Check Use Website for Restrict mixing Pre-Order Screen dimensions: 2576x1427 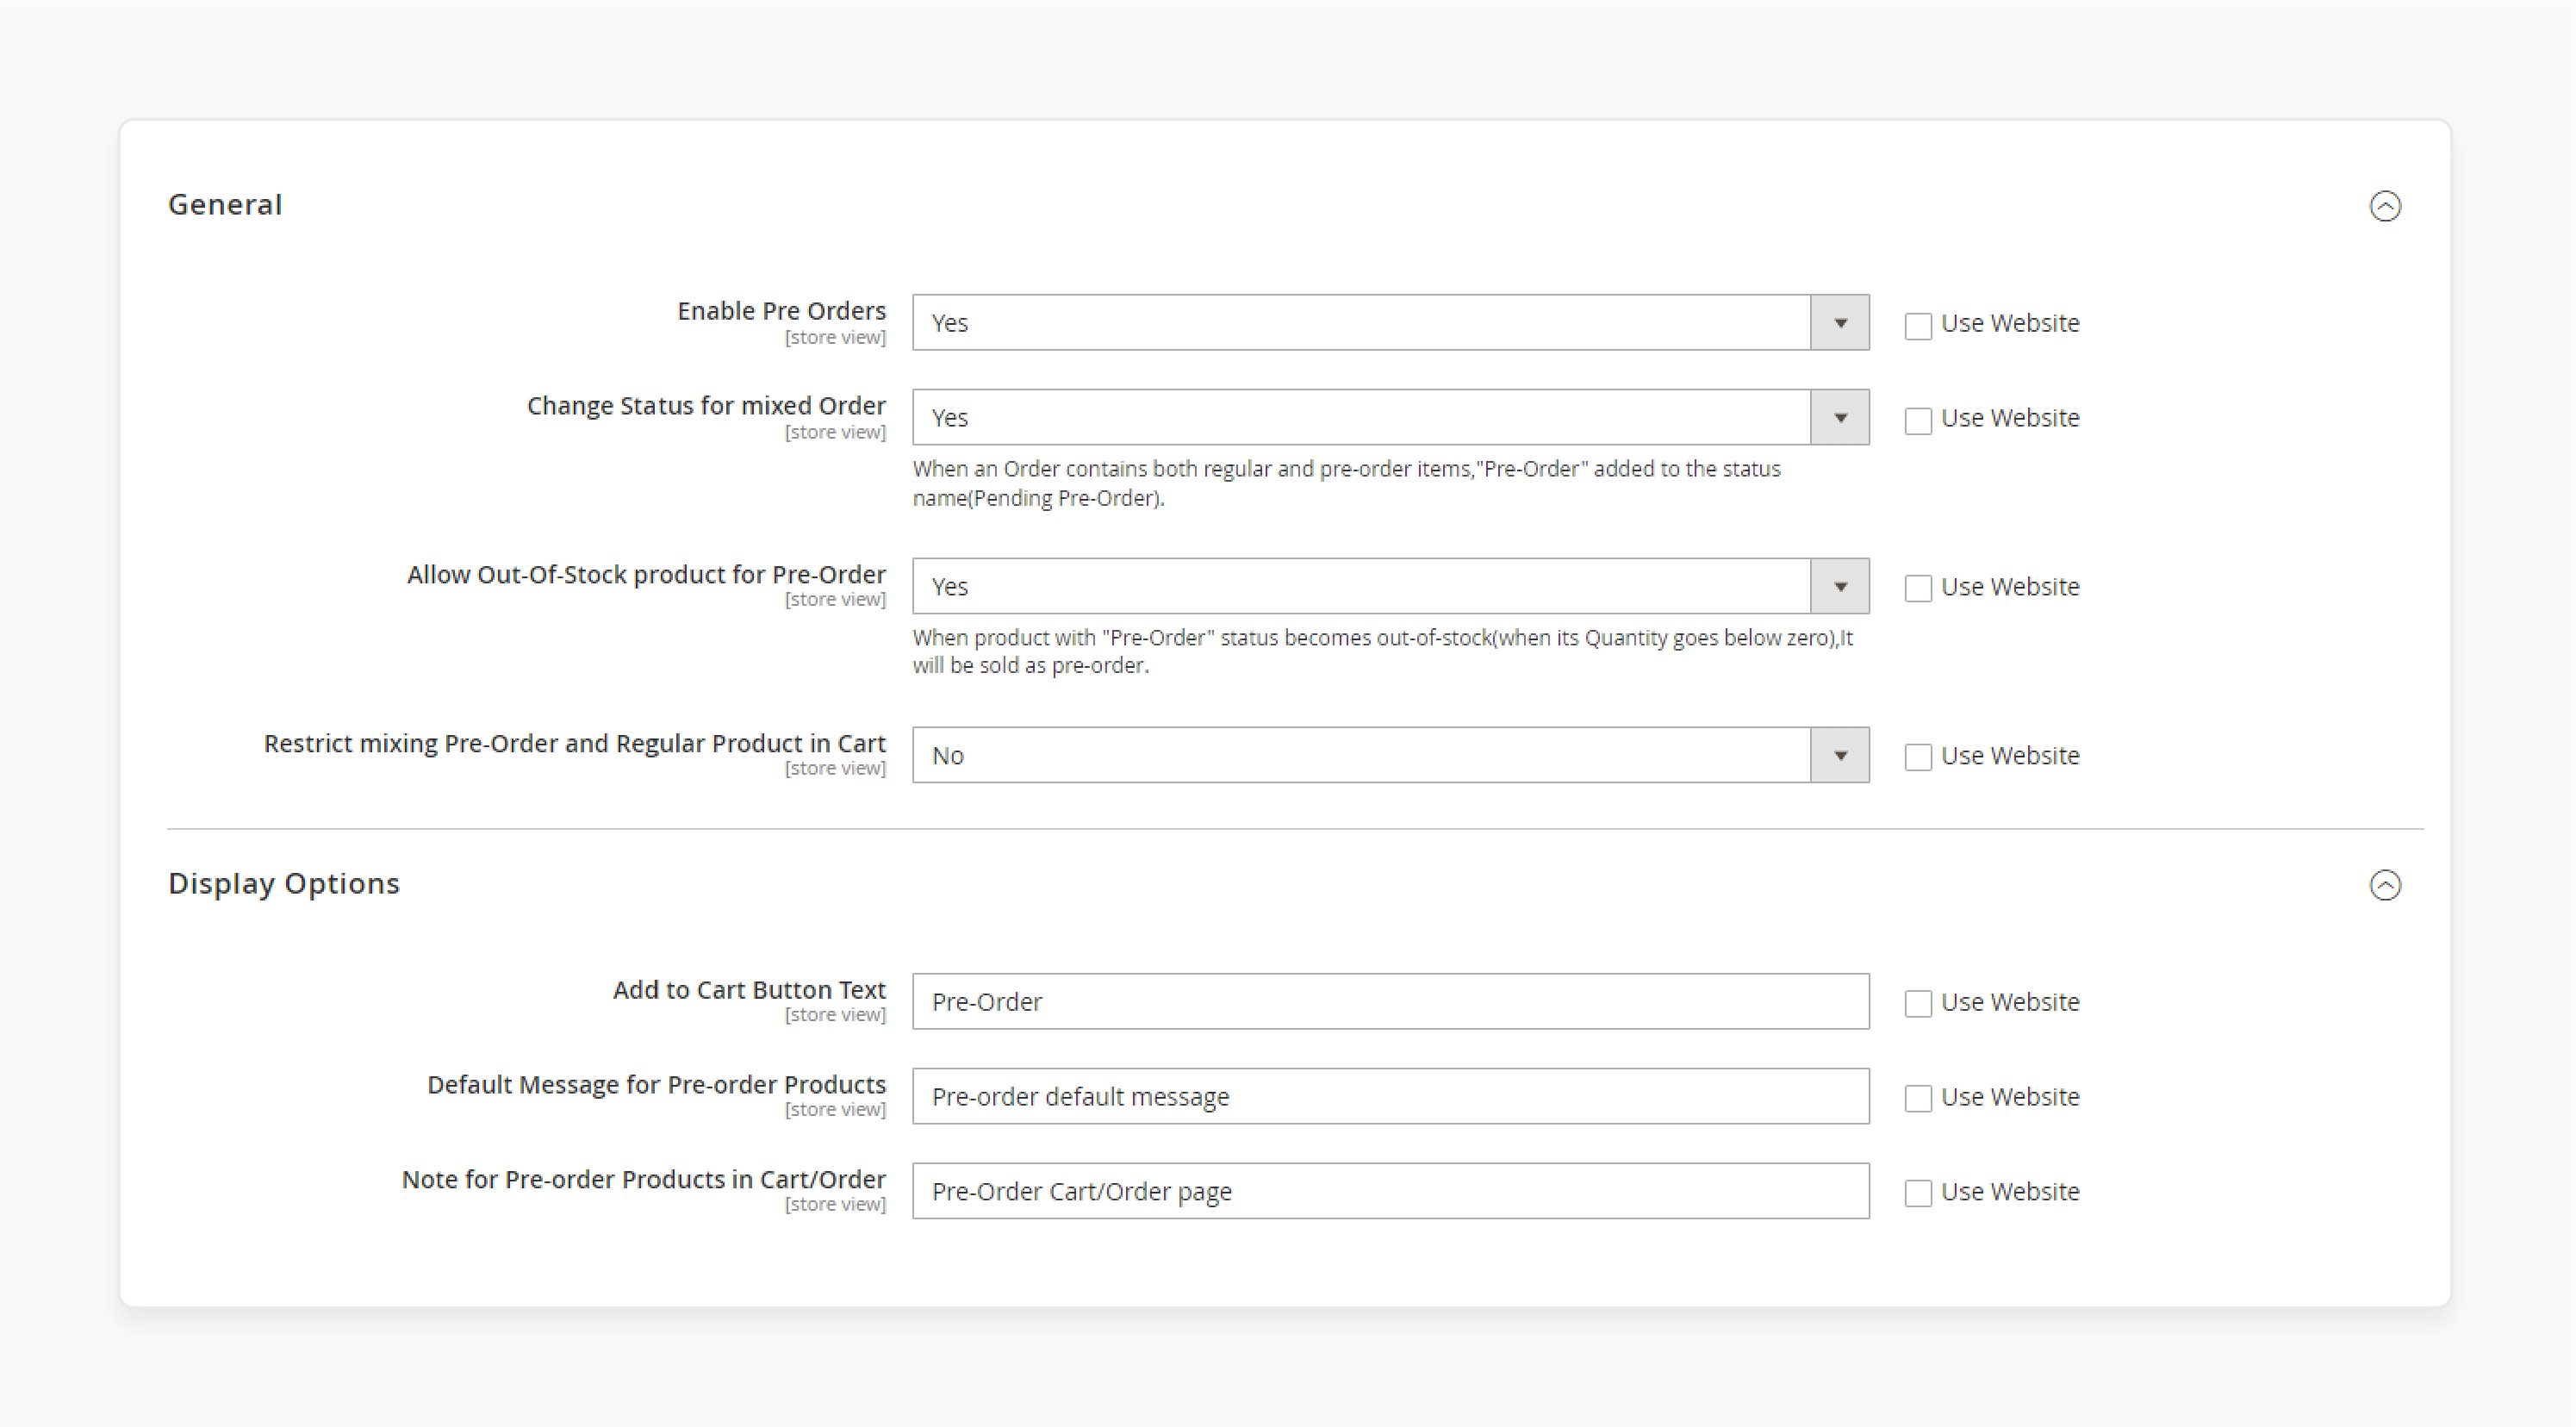(1917, 758)
